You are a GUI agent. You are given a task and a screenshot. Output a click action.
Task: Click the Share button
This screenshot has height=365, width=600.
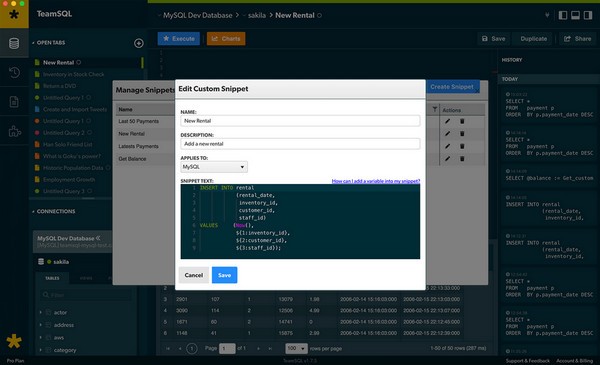click(x=577, y=39)
